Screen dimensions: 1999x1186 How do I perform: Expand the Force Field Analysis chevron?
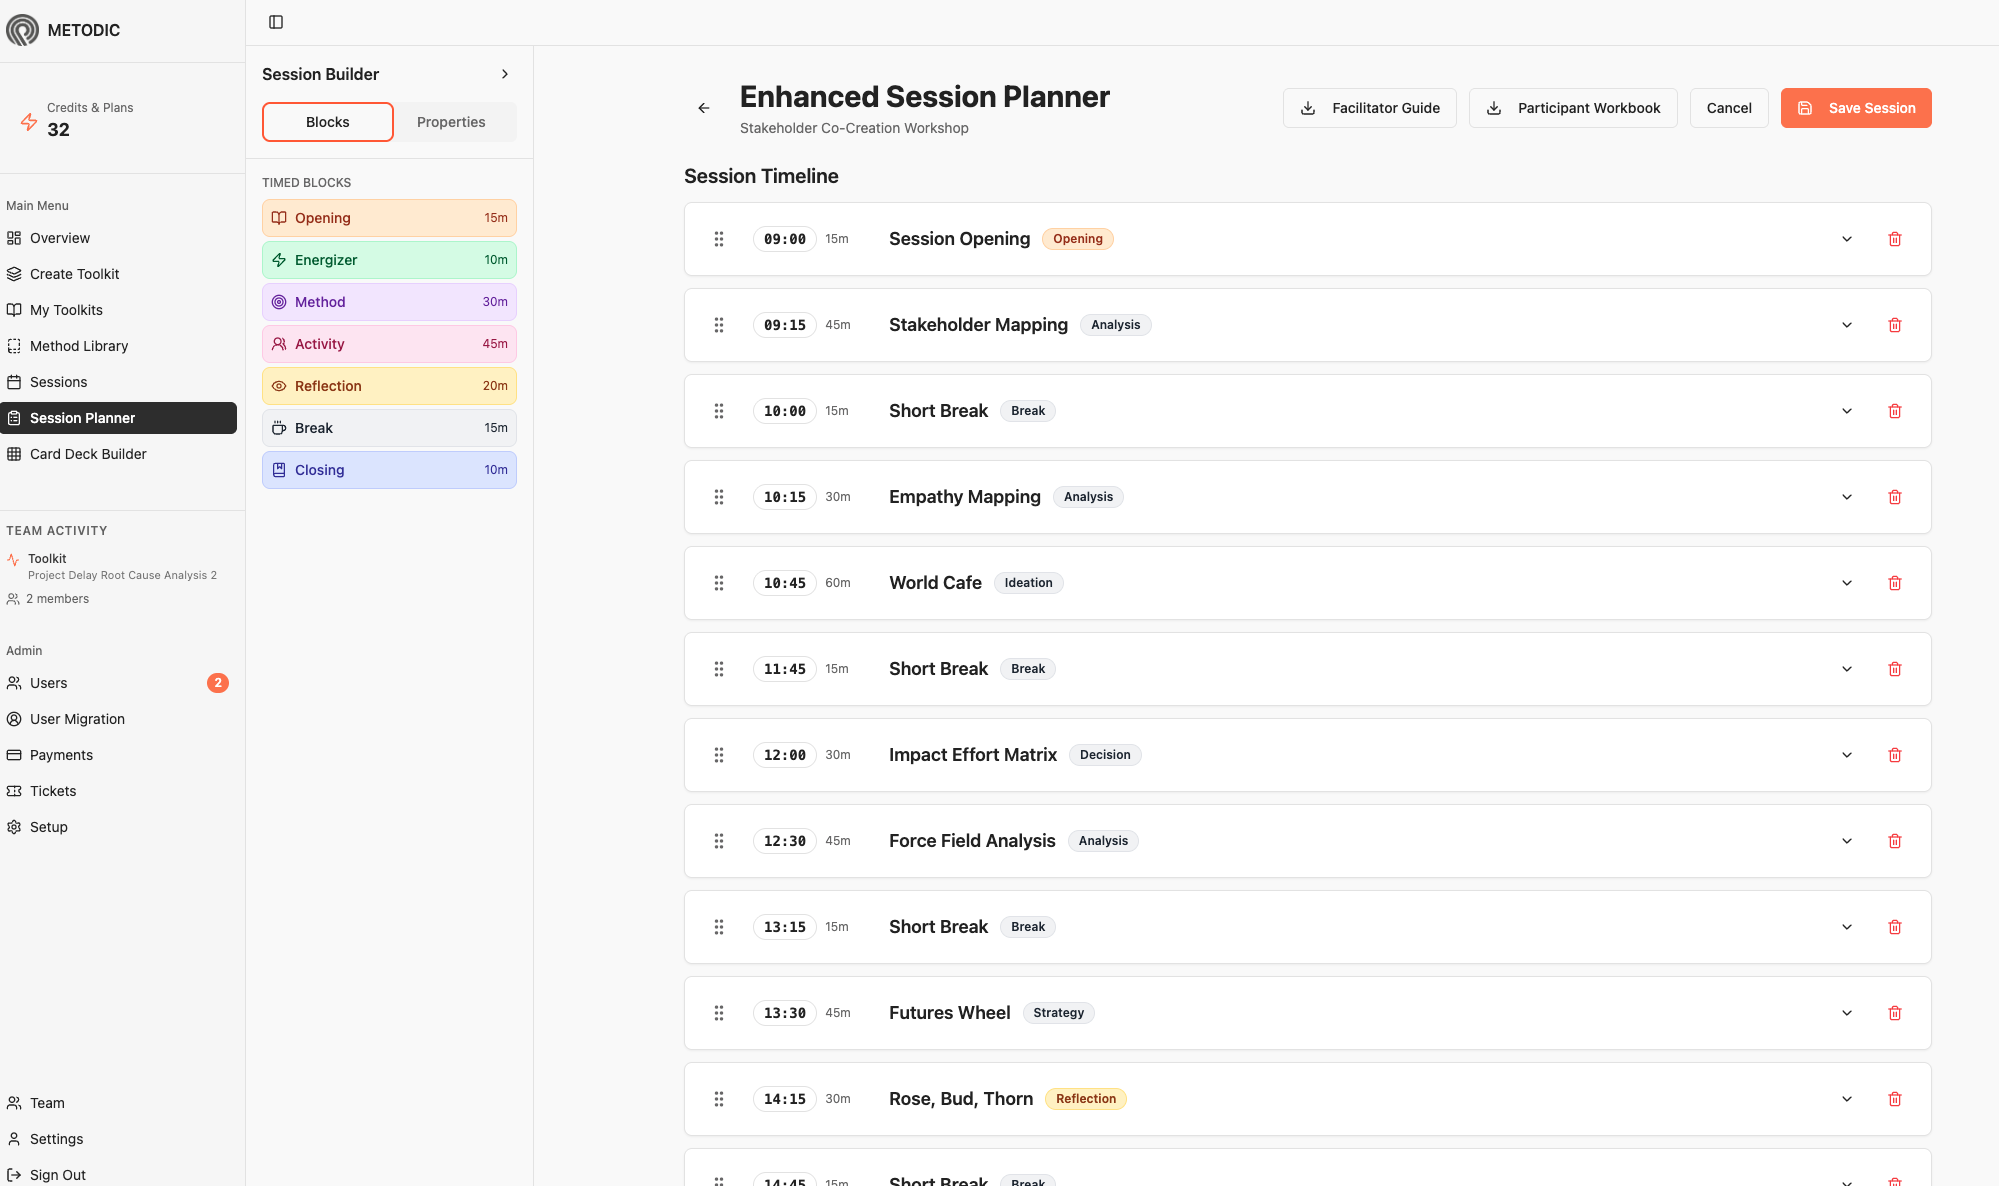1847,841
